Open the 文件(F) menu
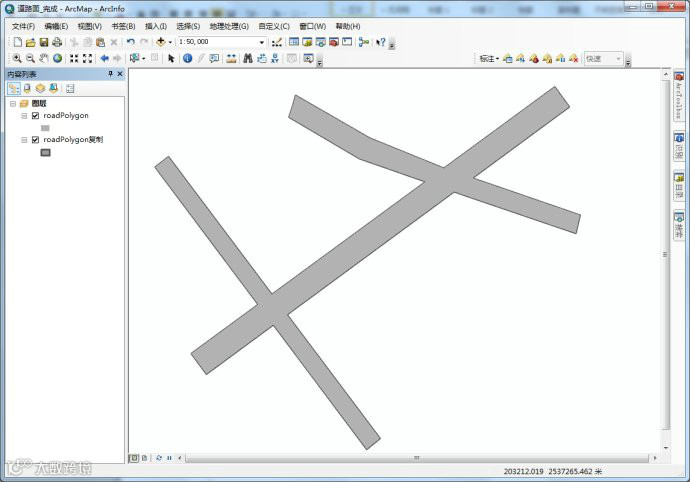This screenshot has width=690, height=482. (x=23, y=26)
